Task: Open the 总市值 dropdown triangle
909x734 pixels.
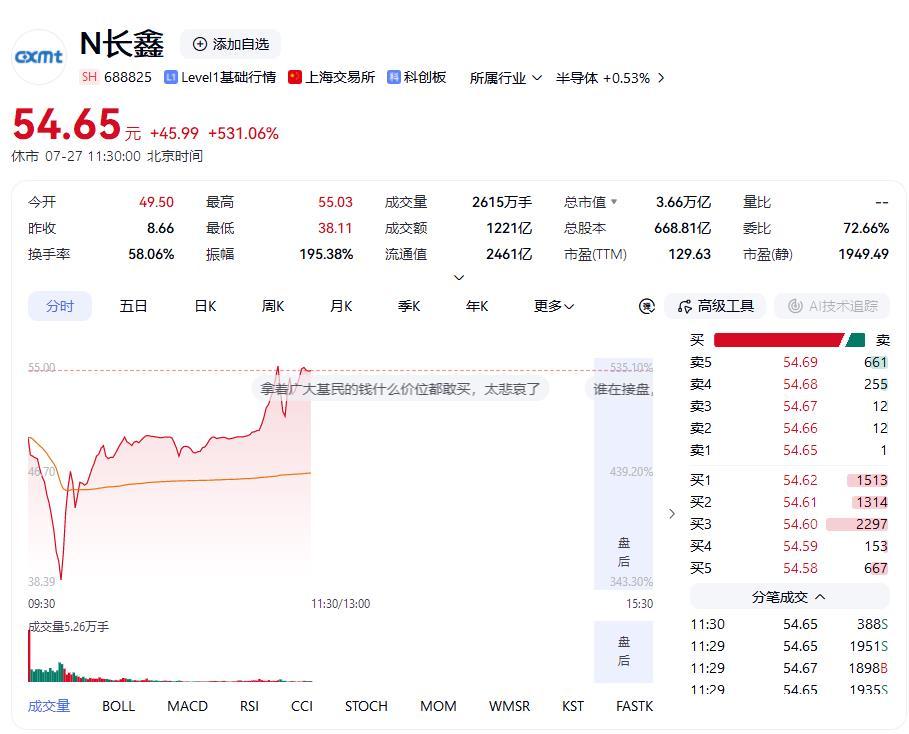Action: point(614,202)
